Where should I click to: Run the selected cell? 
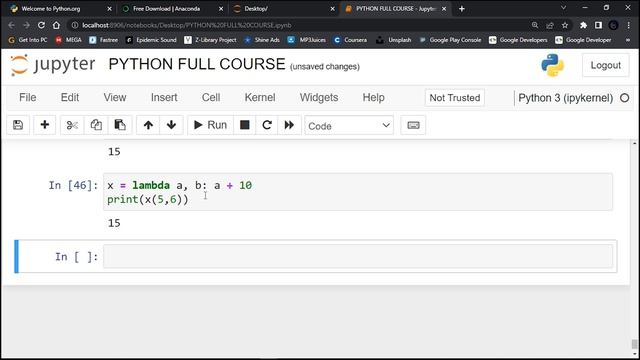click(211, 125)
